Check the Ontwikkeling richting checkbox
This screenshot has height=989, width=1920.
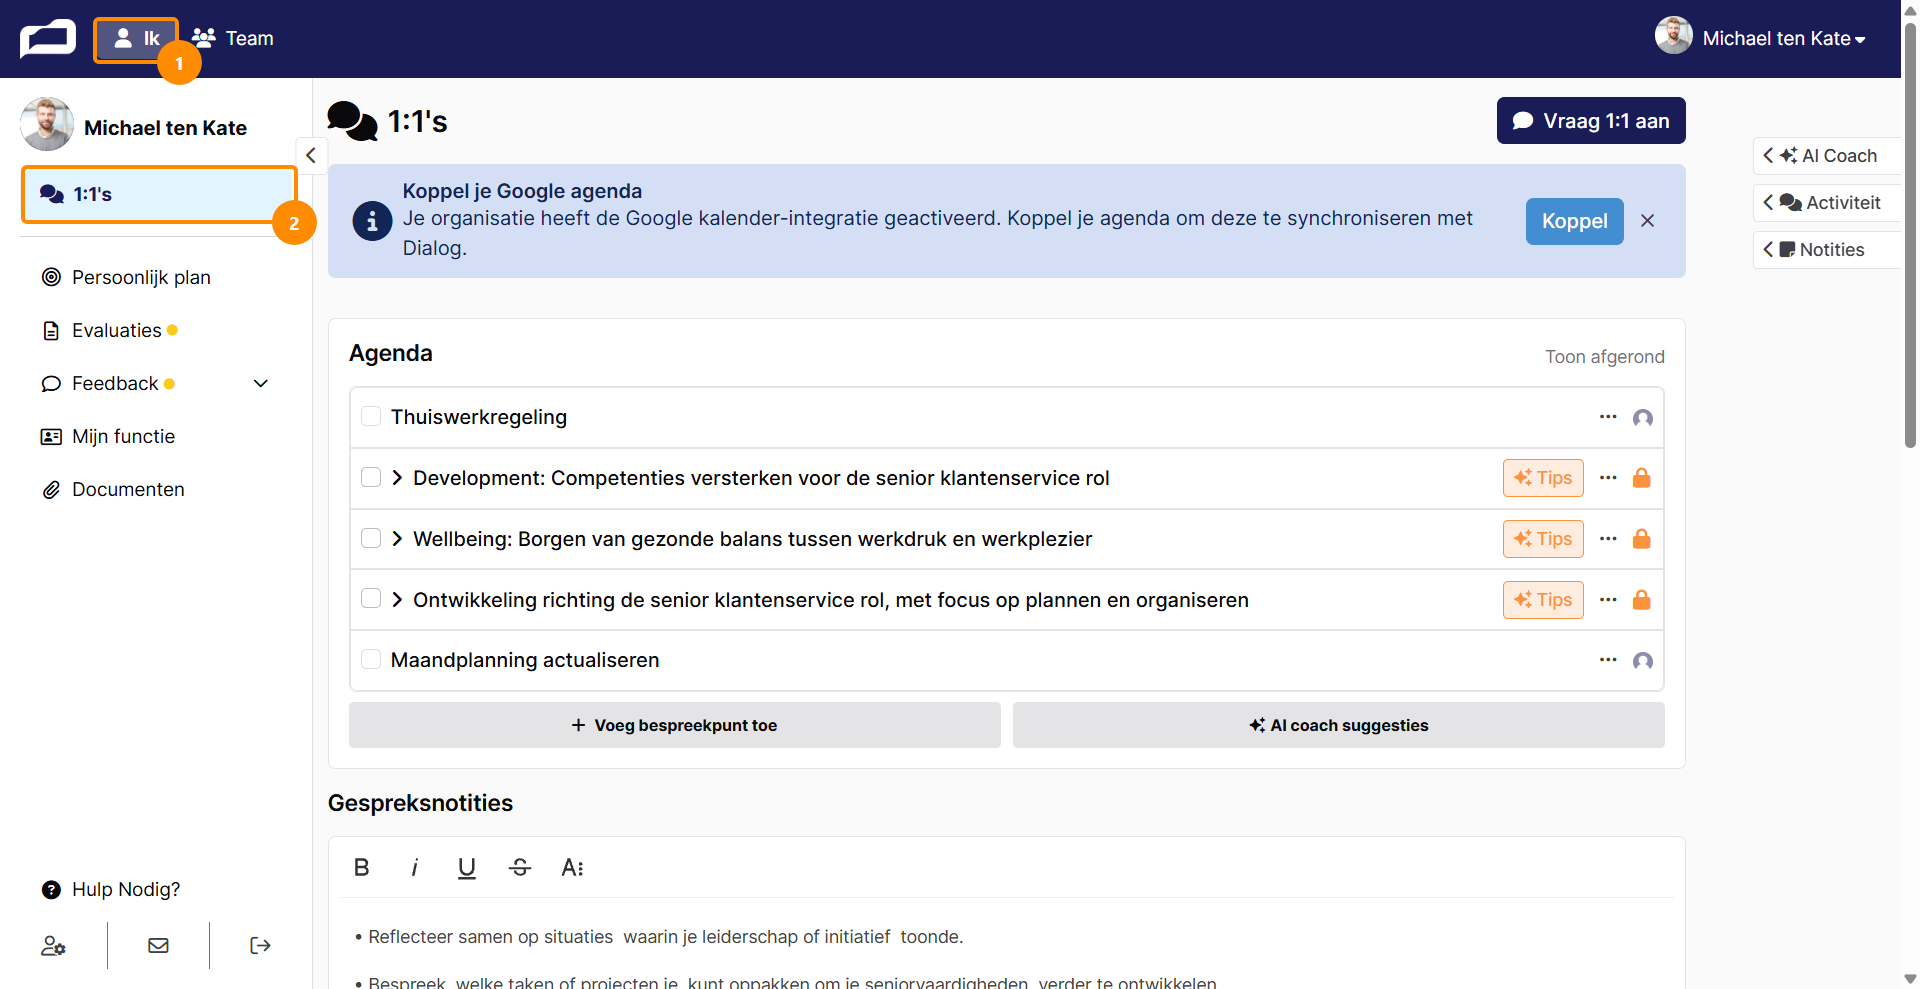click(x=371, y=598)
